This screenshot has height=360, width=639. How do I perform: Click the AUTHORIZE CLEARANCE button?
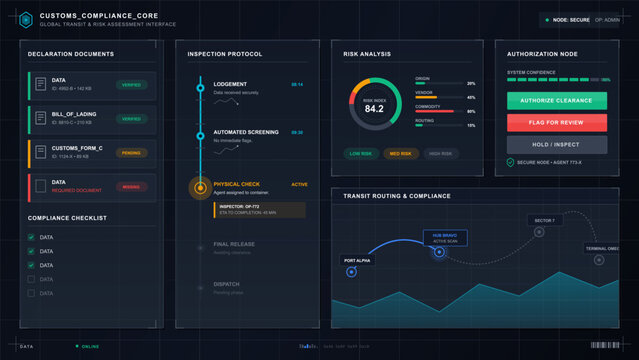tap(557, 100)
